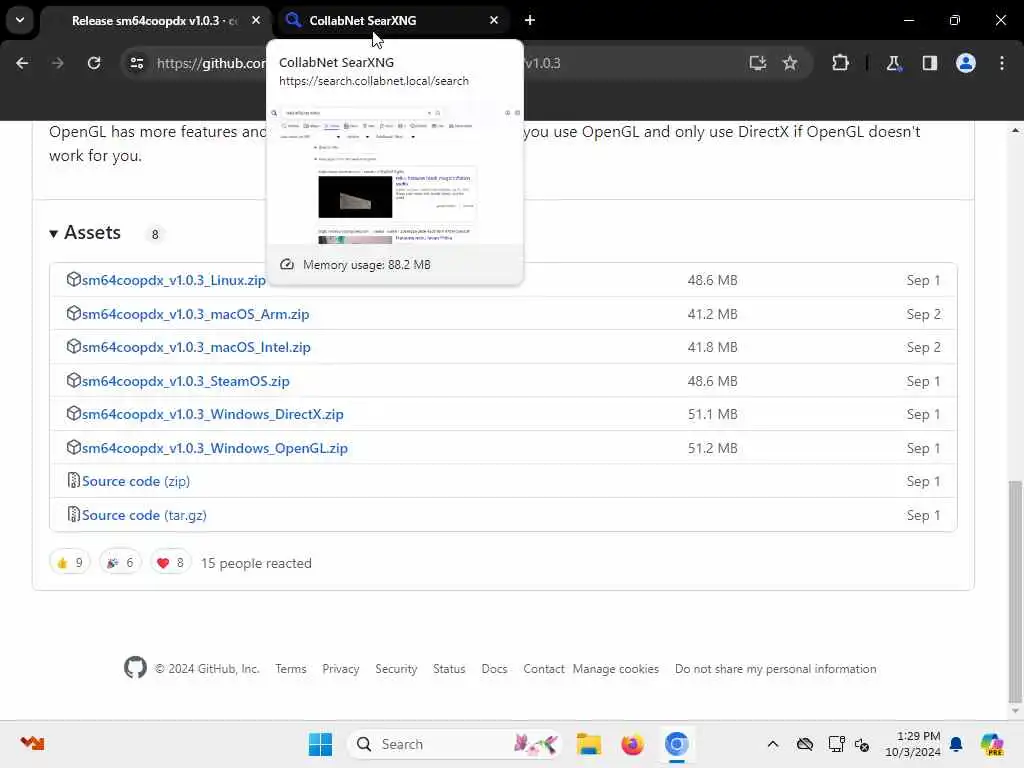This screenshot has height=768, width=1024.
Task: Download sm64coopdx_v1.0.3_Windows_OpenGL.zip
Action: click(x=215, y=449)
